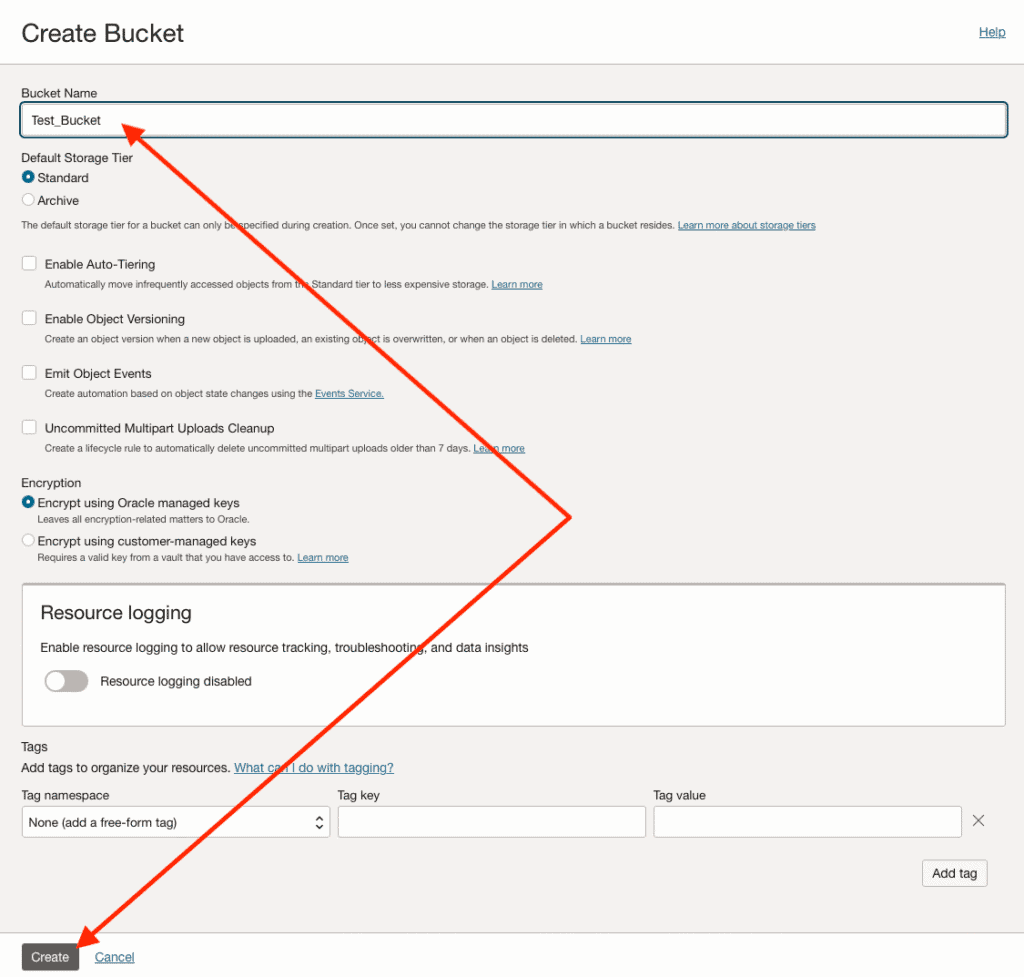Open Learn more about storage tiers
This screenshot has height=977, width=1024.
pos(746,226)
